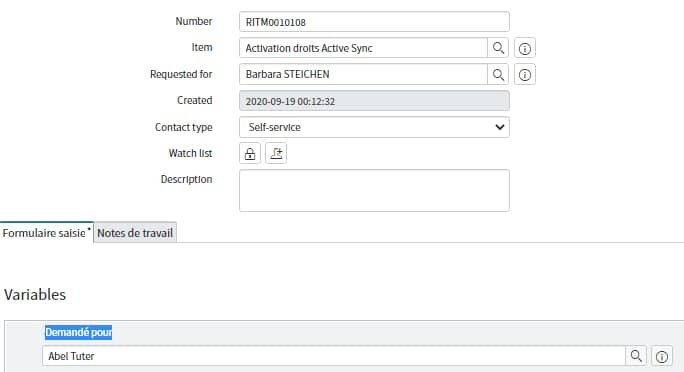
Task: Expand the Contact type dropdown
Action: pyautogui.click(x=374, y=127)
